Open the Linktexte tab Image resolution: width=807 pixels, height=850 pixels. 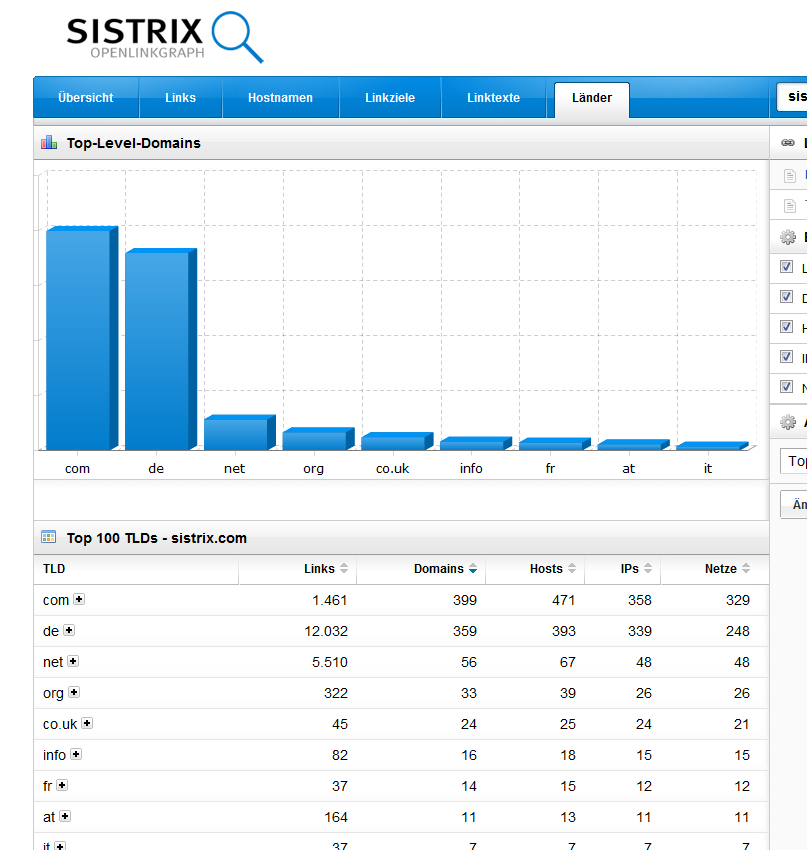(493, 98)
